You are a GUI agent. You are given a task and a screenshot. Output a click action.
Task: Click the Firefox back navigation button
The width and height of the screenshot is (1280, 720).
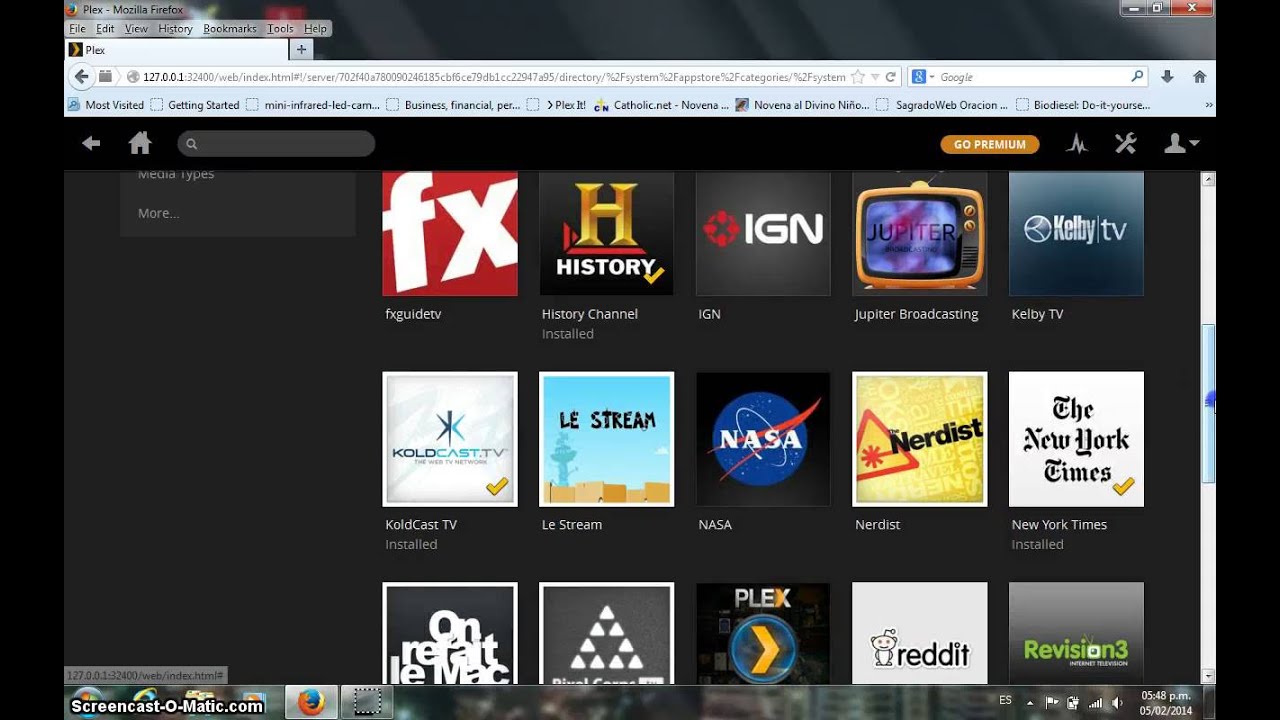[81, 77]
